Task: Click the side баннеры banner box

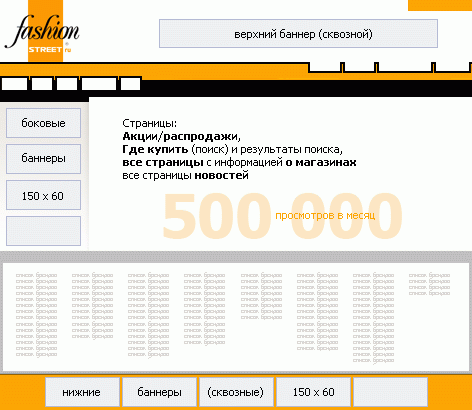Action: [x=43, y=159]
